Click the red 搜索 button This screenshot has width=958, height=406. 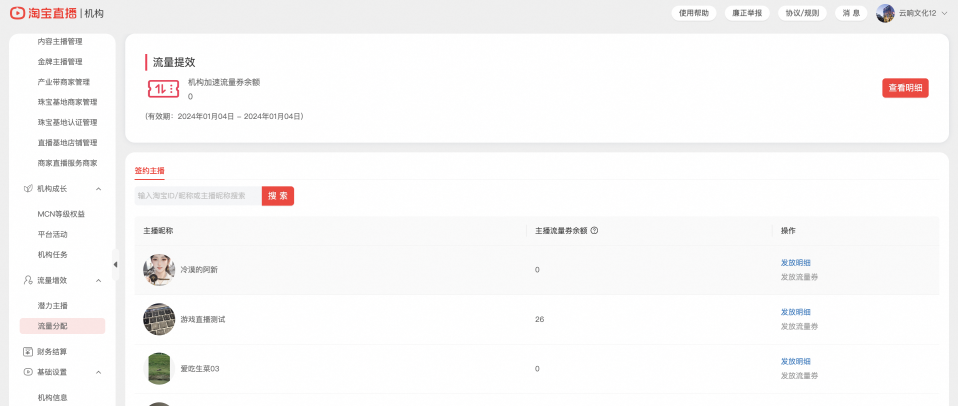tap(278, 196)
